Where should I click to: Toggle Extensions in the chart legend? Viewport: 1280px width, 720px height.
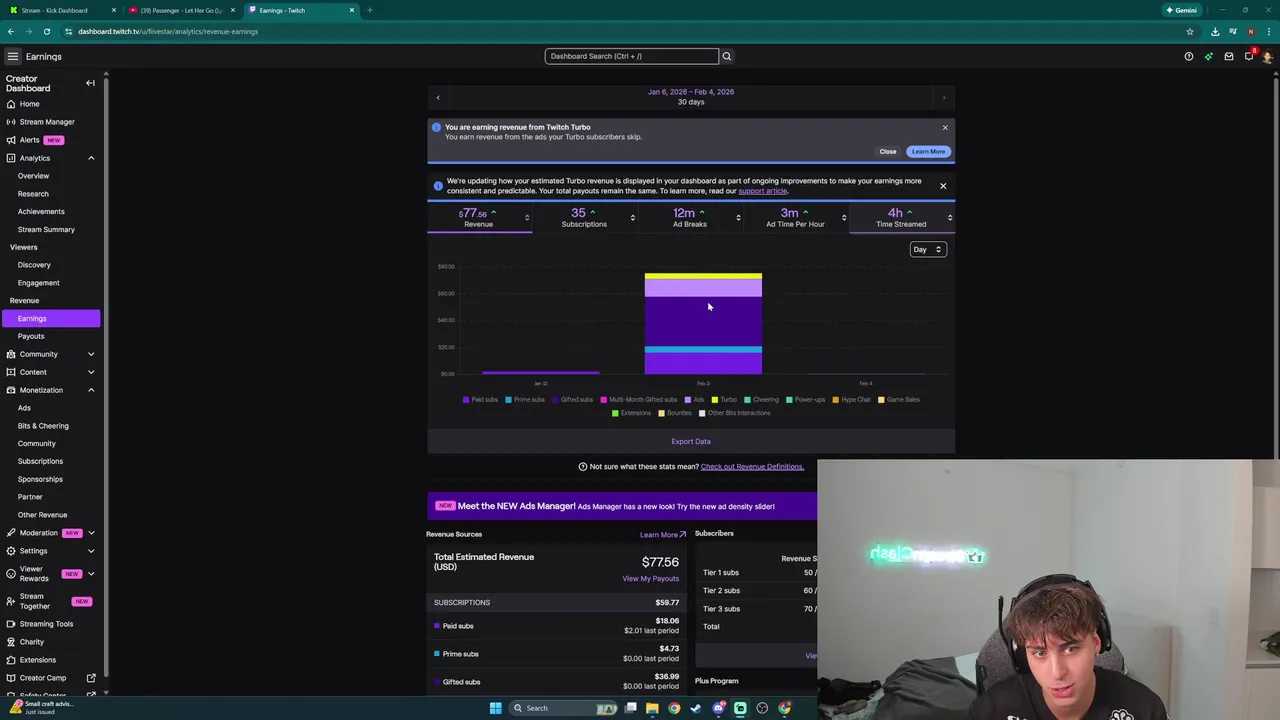[x=631, y=413]
